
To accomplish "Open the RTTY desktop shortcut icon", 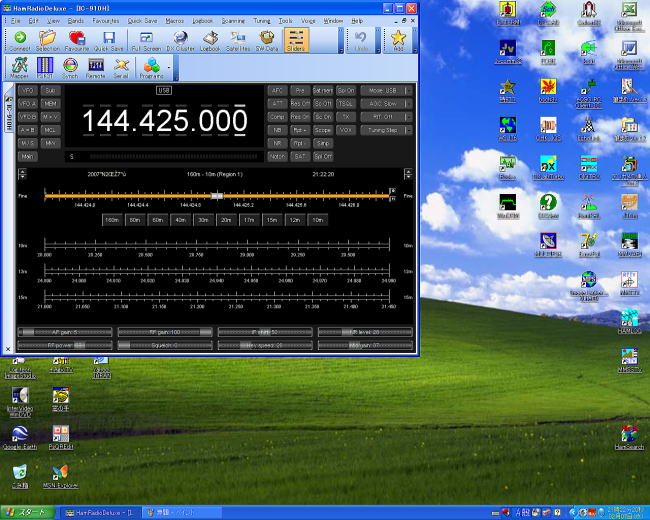I will (x=629, y=283).
